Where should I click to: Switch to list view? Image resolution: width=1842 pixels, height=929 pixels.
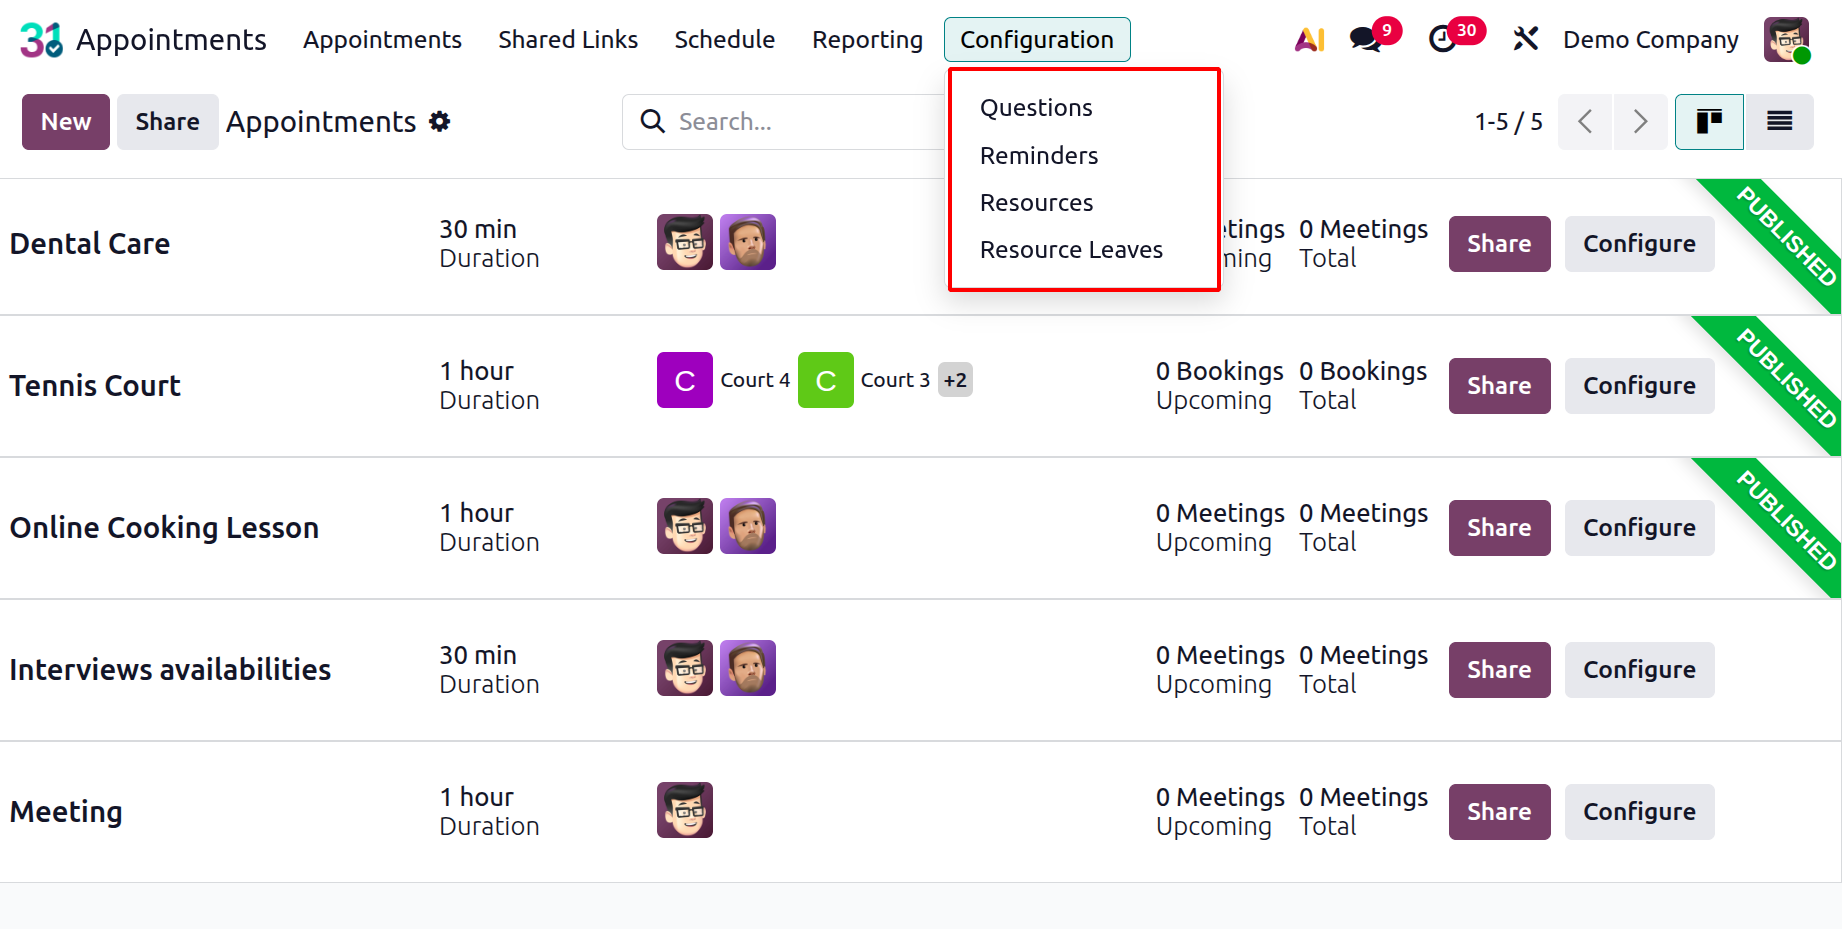pyautogui.click(x=1780, y=121)
